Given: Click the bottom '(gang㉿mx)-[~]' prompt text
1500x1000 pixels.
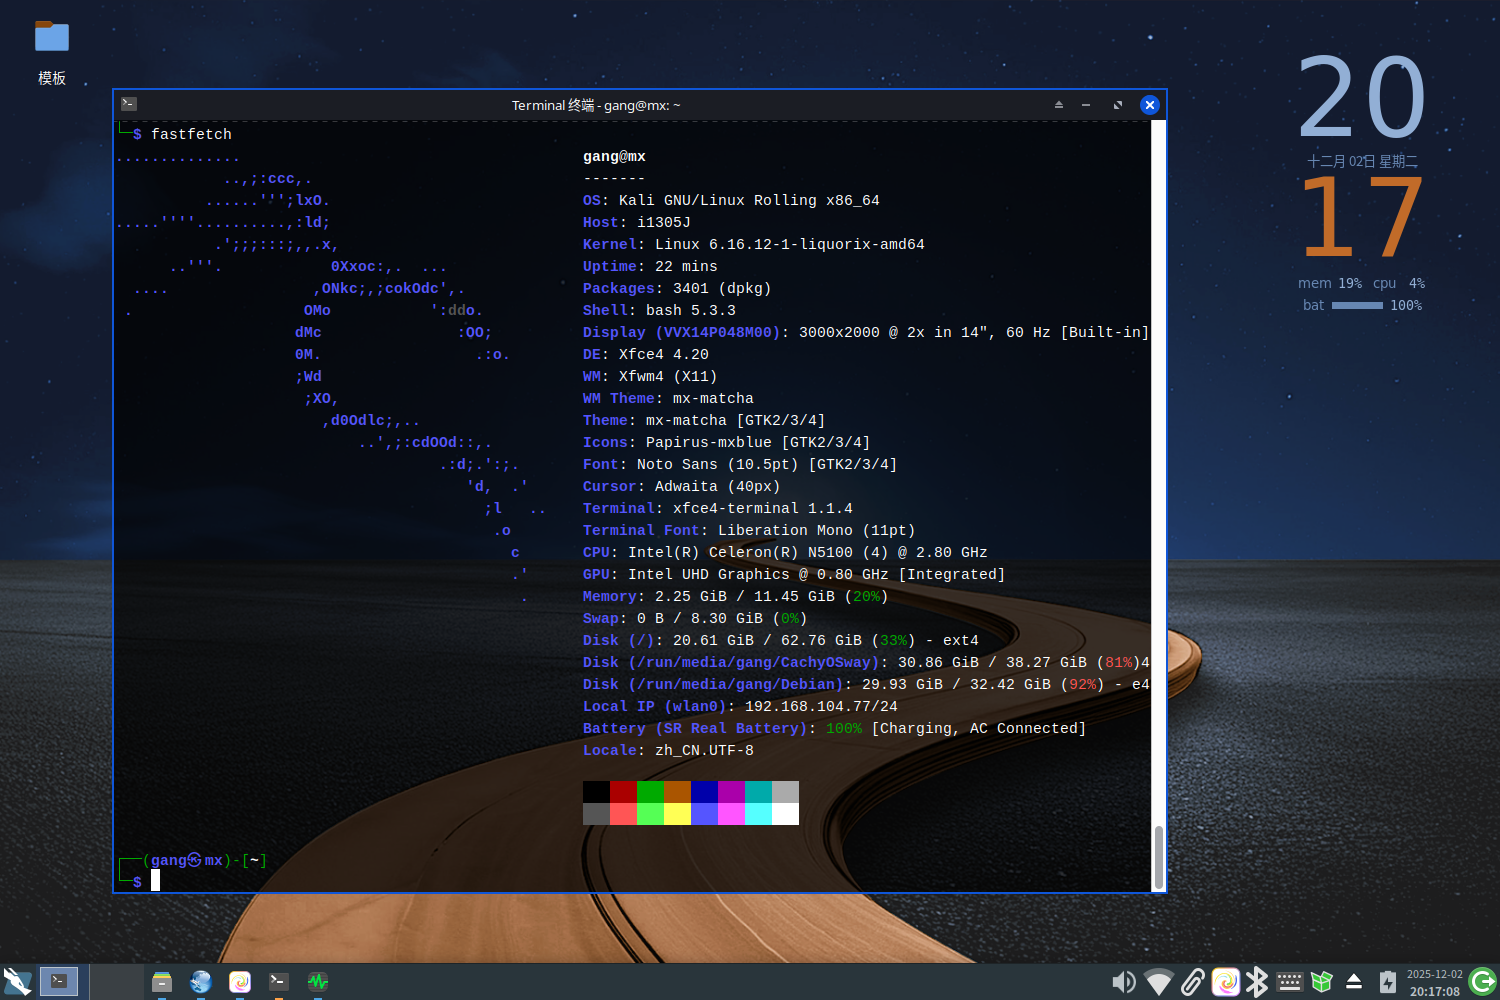Looking at the screenshot, I should click(x=205, y=860).
